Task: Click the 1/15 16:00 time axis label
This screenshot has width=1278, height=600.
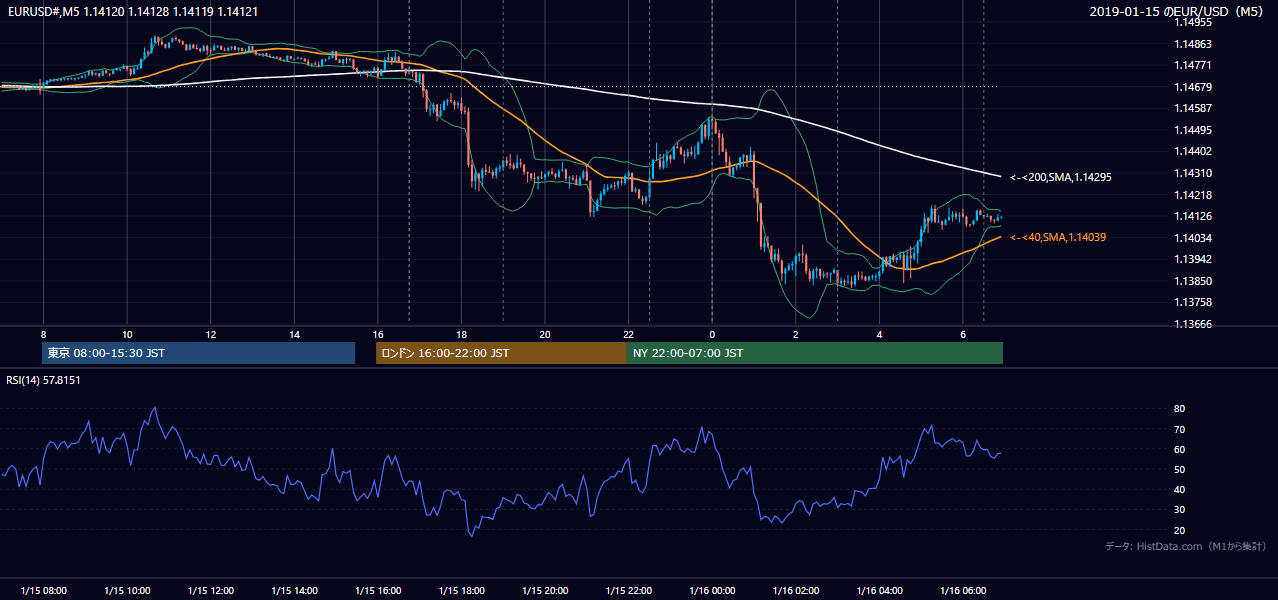Action: click(378, 591)
